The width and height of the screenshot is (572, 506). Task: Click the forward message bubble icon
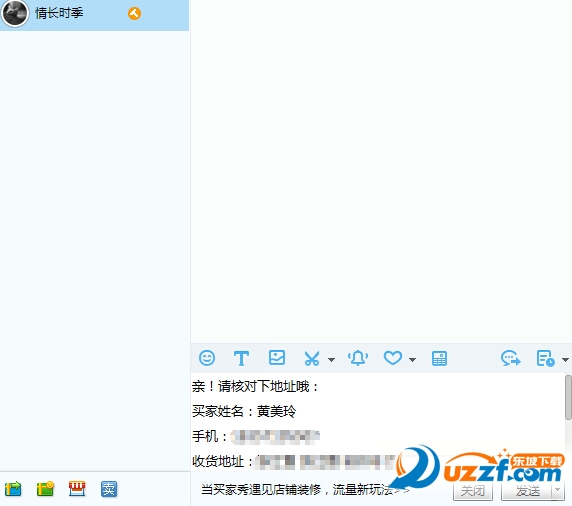click(511, 358)
